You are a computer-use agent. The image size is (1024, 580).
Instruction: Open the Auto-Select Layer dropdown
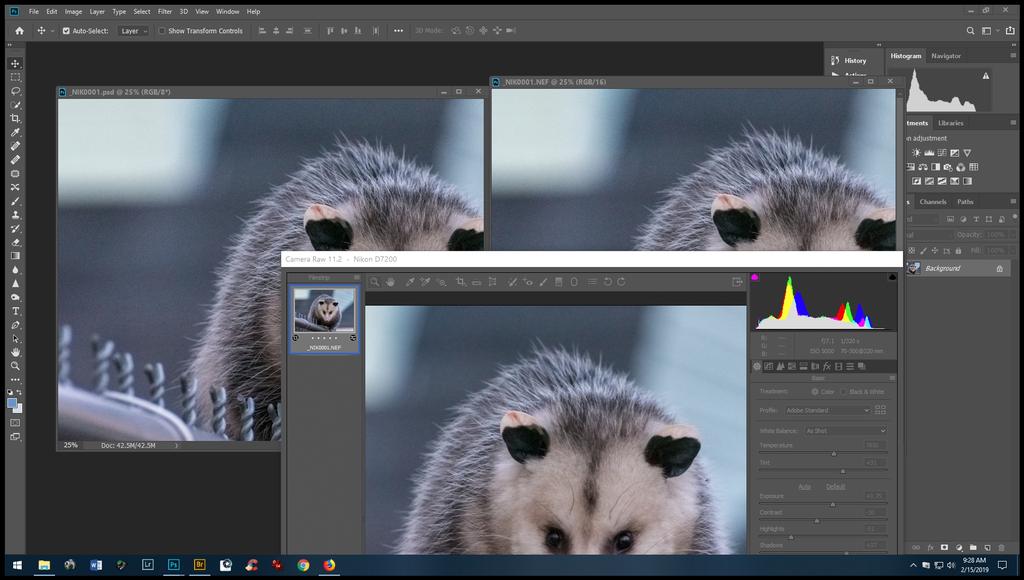[x=133, y=31]
